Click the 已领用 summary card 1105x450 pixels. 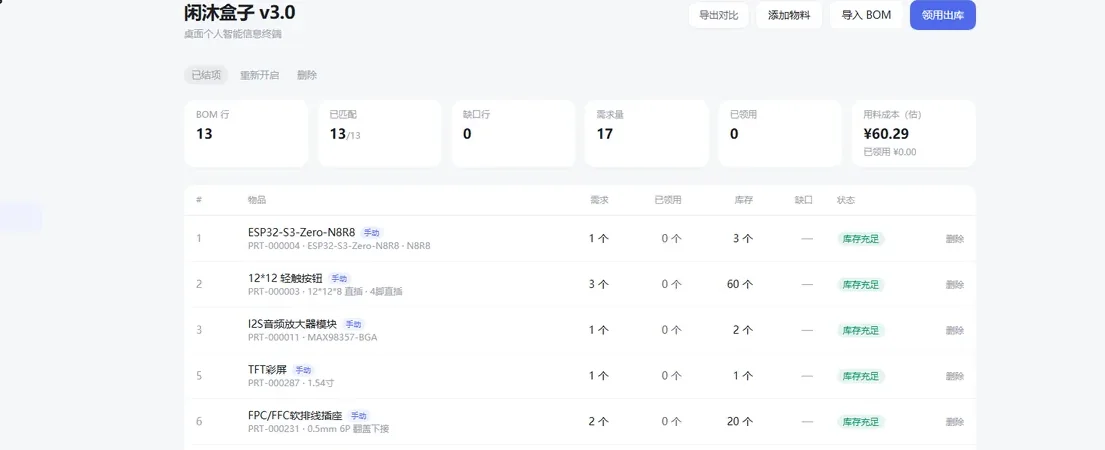click(x=780, y=133)
